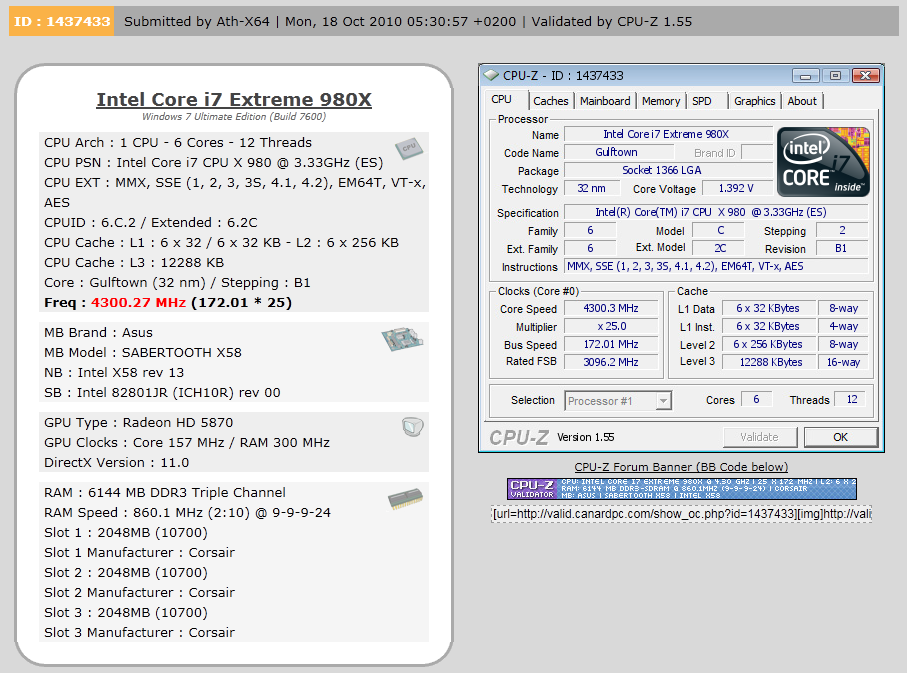The width and height of the screenshot is (907, 673).
Task: Click the MB Model : SABERTOOTH X58 line
Action: coord(143,352)
